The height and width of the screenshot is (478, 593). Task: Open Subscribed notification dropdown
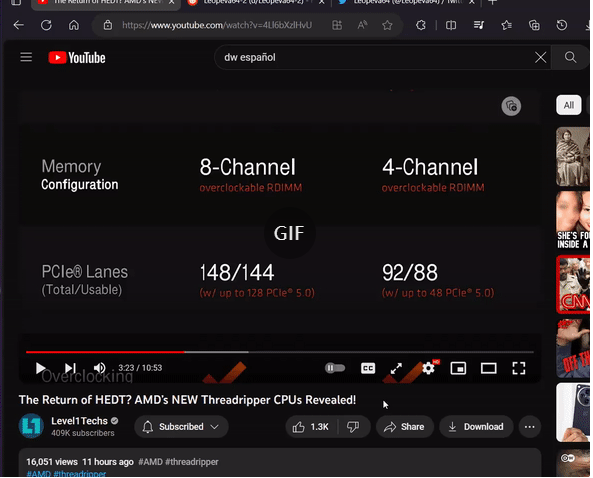tap(181, 427)
